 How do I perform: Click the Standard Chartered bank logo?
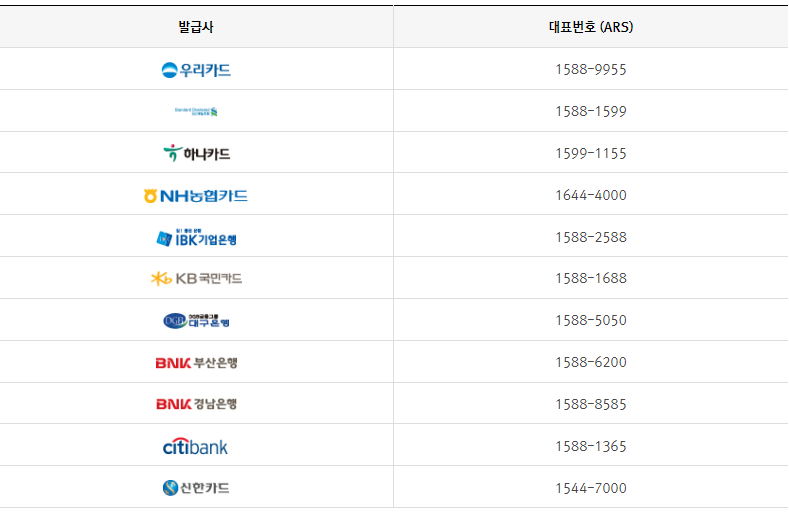[196, 111]
